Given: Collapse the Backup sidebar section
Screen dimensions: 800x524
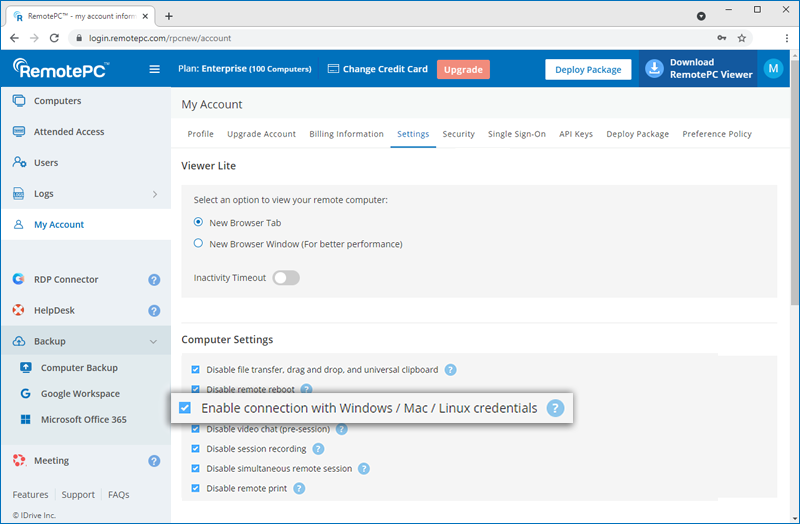Looking at the screenshot, I should (154, 342).
